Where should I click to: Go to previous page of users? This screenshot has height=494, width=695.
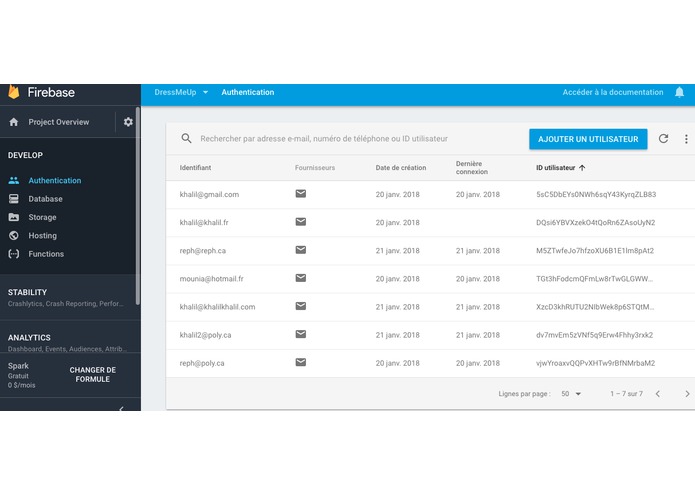point(658,394)
